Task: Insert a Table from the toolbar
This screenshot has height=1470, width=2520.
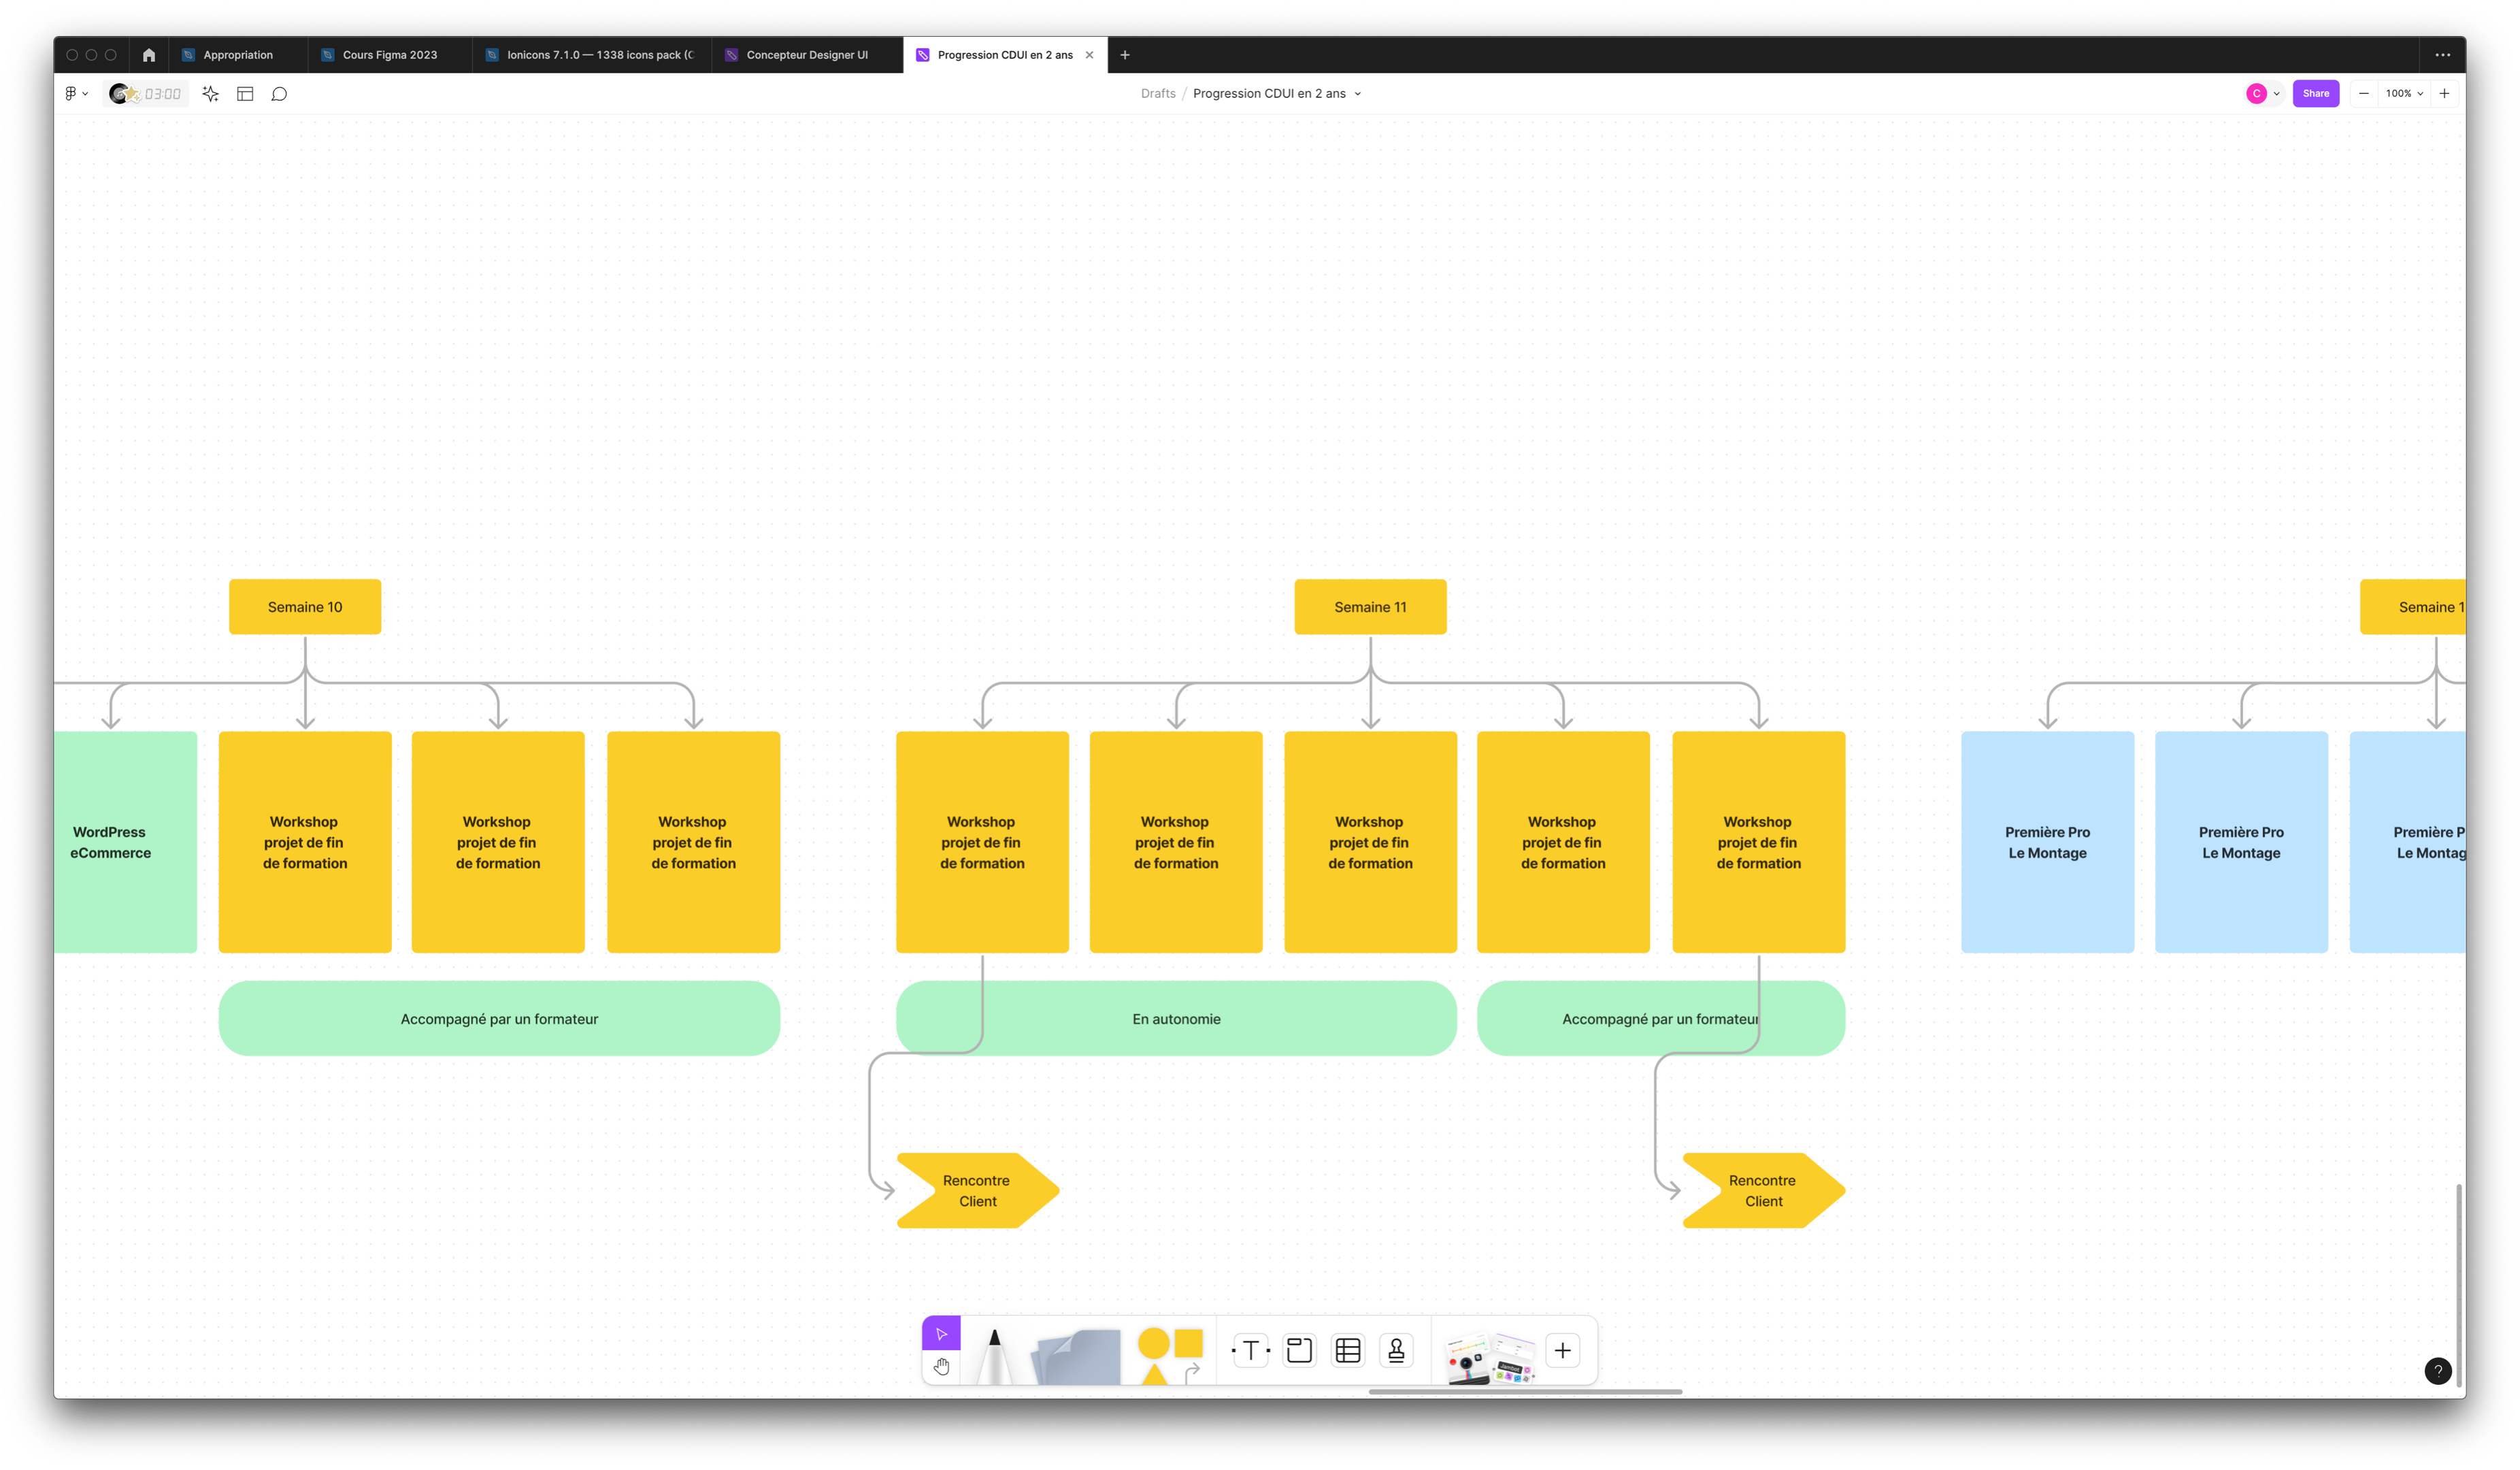Action: tap(1348, 1351)
